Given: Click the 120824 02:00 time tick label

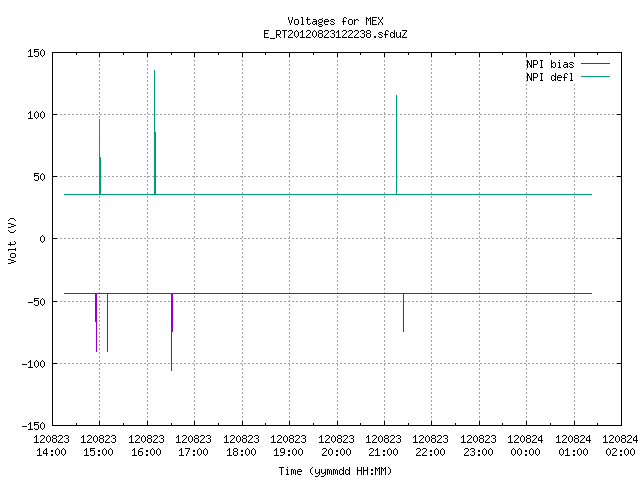Looking at the screenshot, I should point(620,446).
